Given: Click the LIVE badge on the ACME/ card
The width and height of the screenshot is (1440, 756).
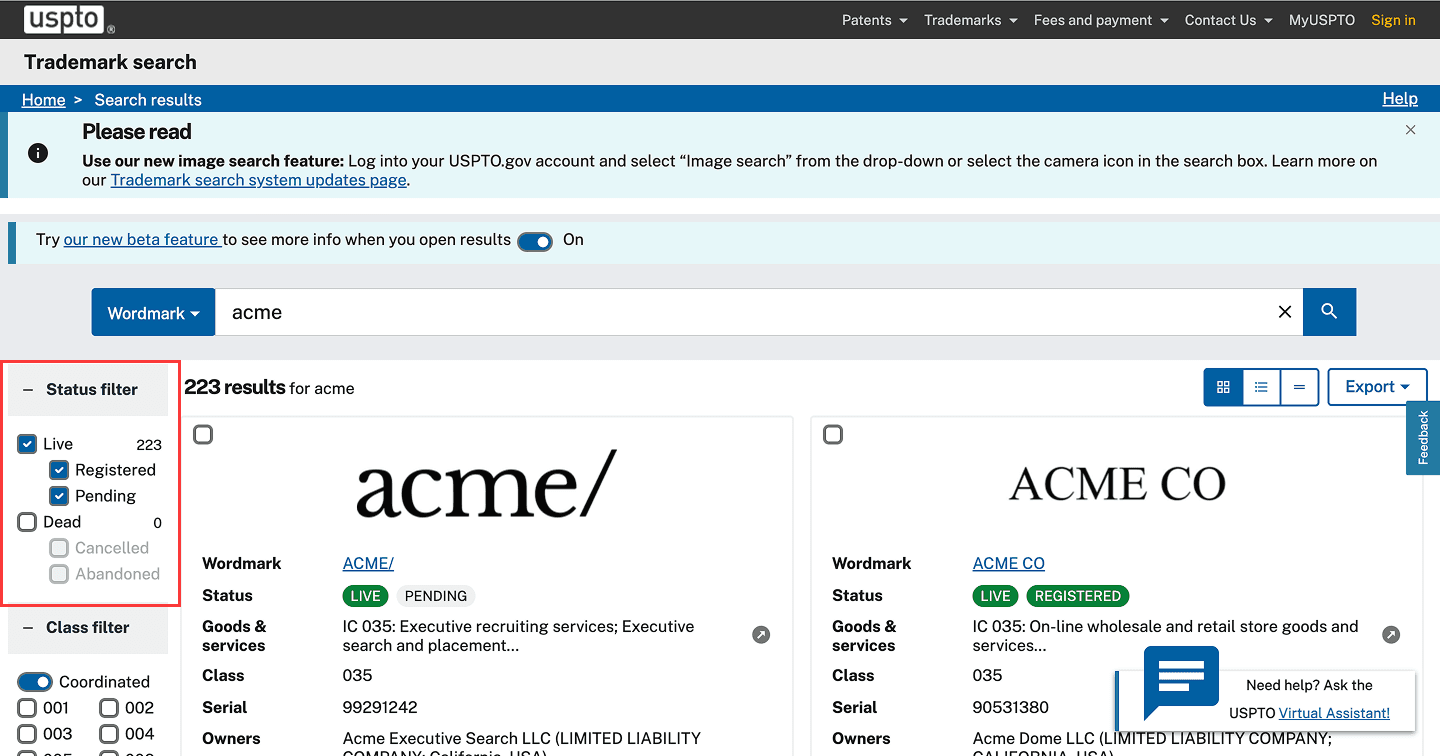Looking at the screenshot, I should point(365,596).
